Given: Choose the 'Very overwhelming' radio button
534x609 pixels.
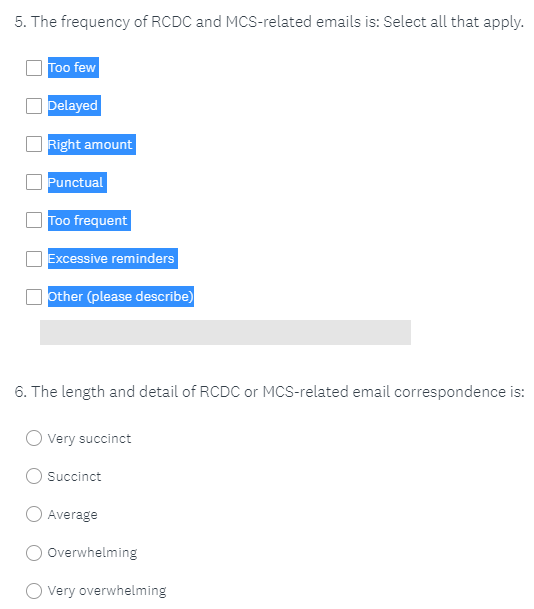Looking at the screenshot, I should [x=34, y=590].
